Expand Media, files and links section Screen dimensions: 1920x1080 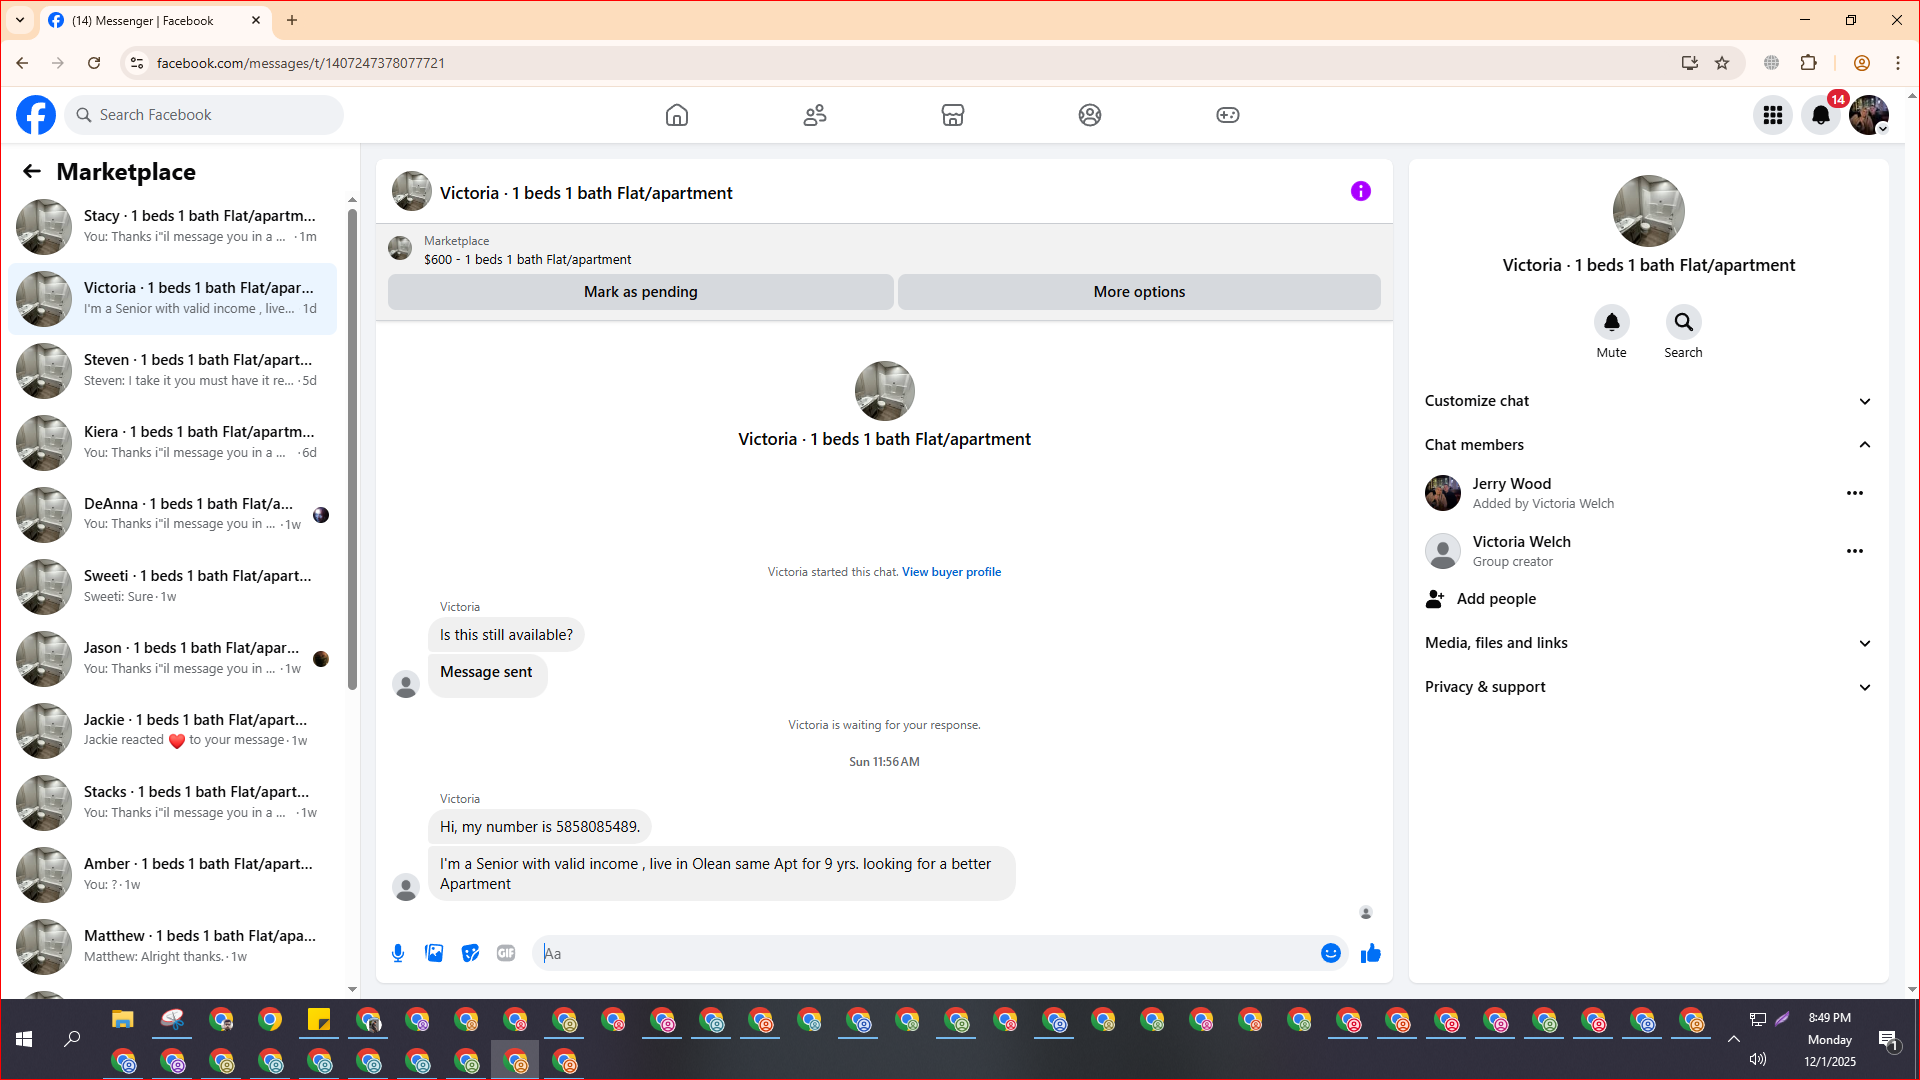pyautogui.click(x=1648, y=643)
